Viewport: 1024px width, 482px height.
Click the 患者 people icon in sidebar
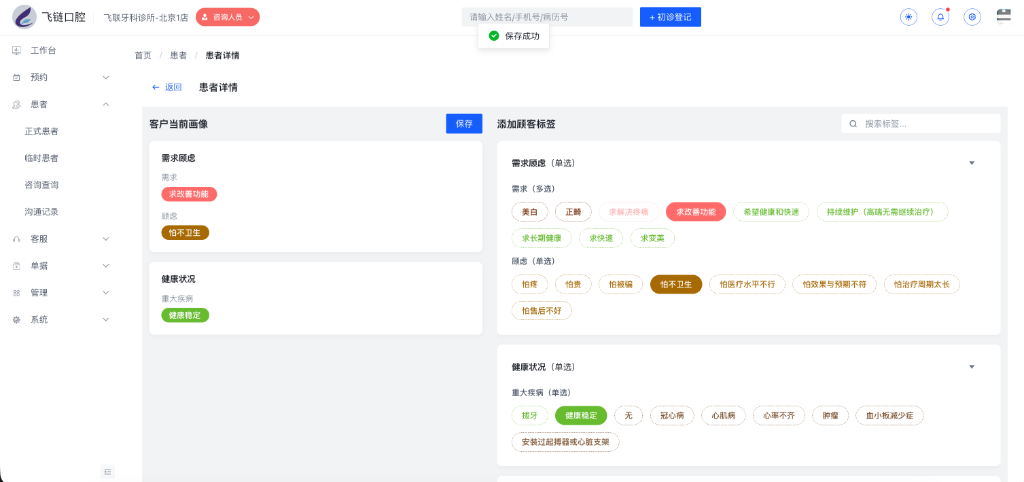click(x=16, y=104)
